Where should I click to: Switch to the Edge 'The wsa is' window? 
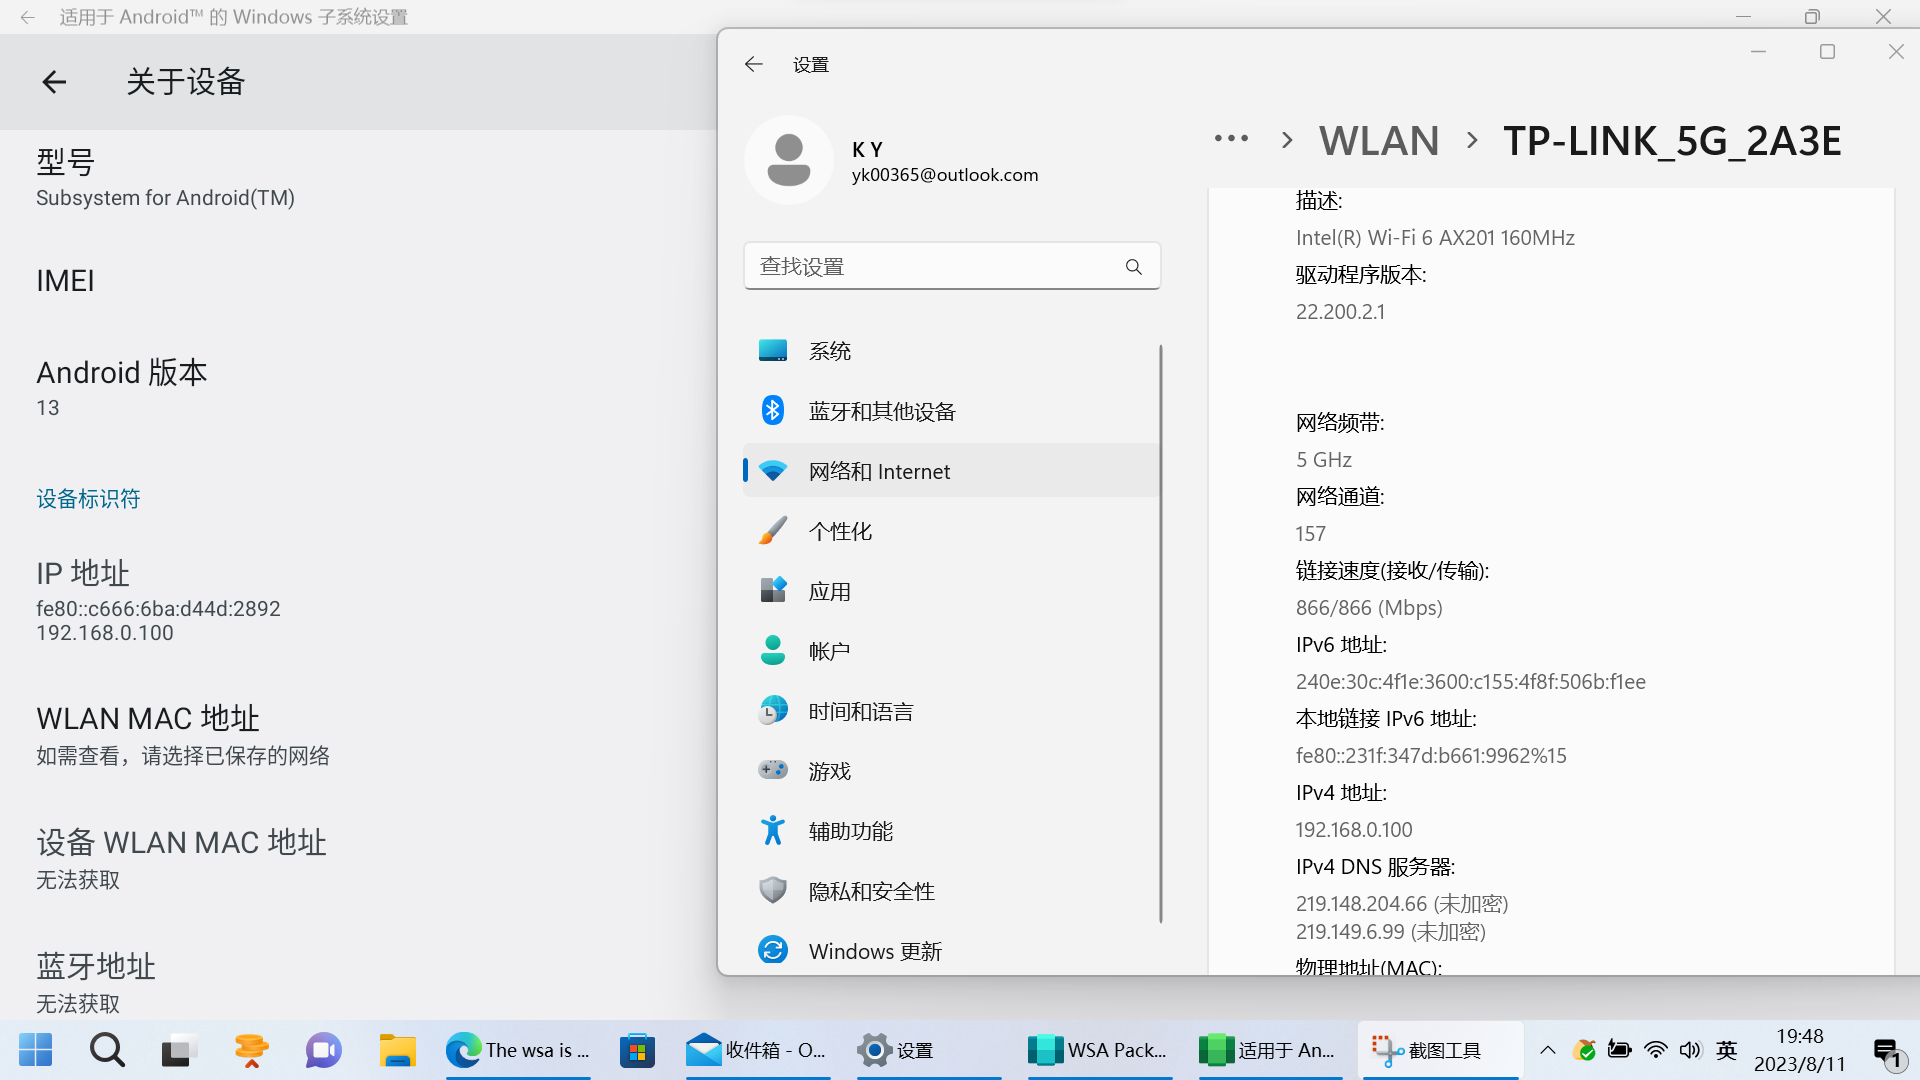518,1050
